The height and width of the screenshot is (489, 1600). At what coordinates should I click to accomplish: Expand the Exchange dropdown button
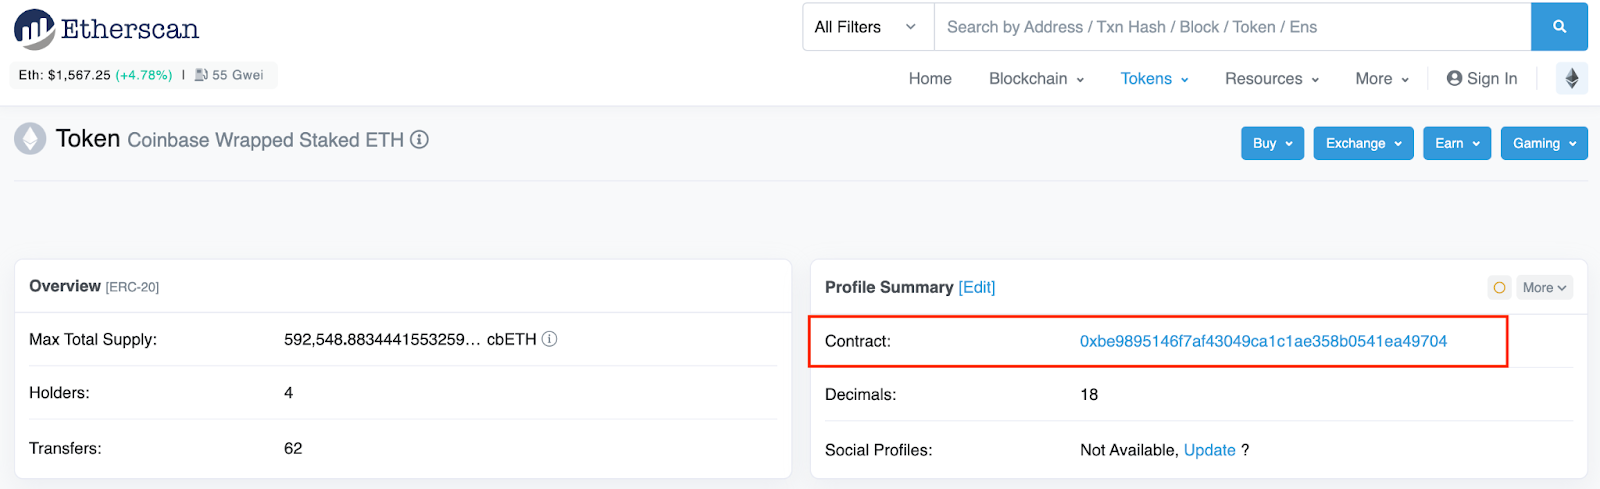click(1363, 143)
